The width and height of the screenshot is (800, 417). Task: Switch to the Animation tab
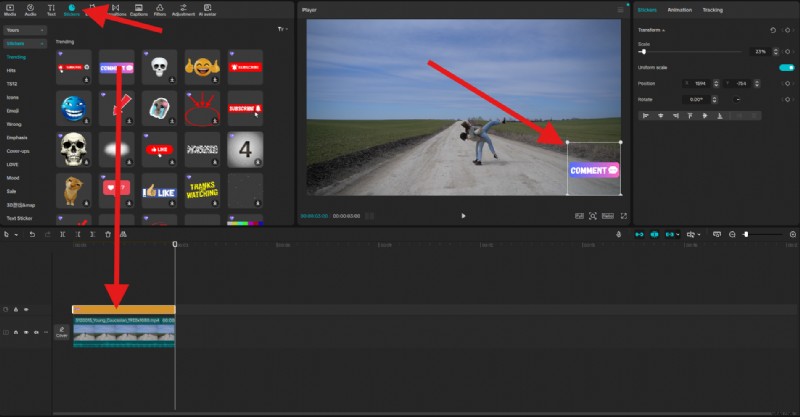coord(680,10)
